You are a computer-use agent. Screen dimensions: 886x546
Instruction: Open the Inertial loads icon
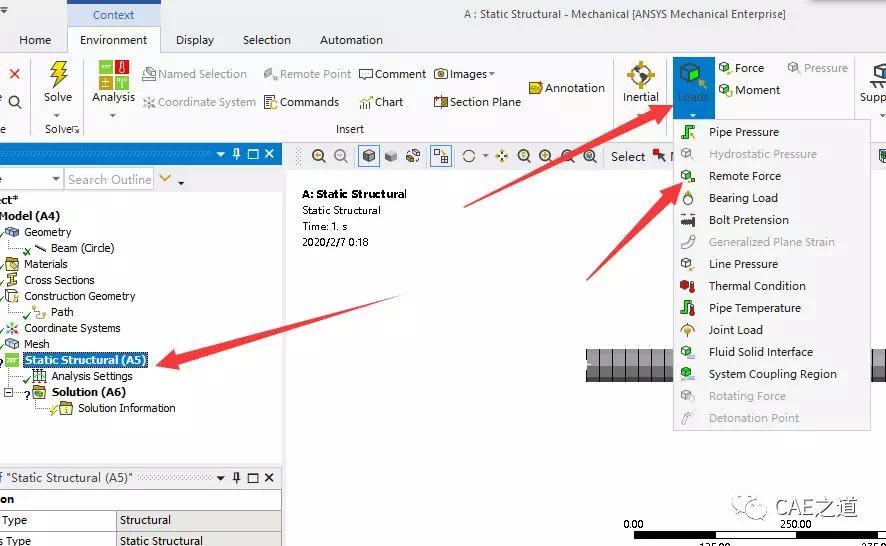click(640, 75)
